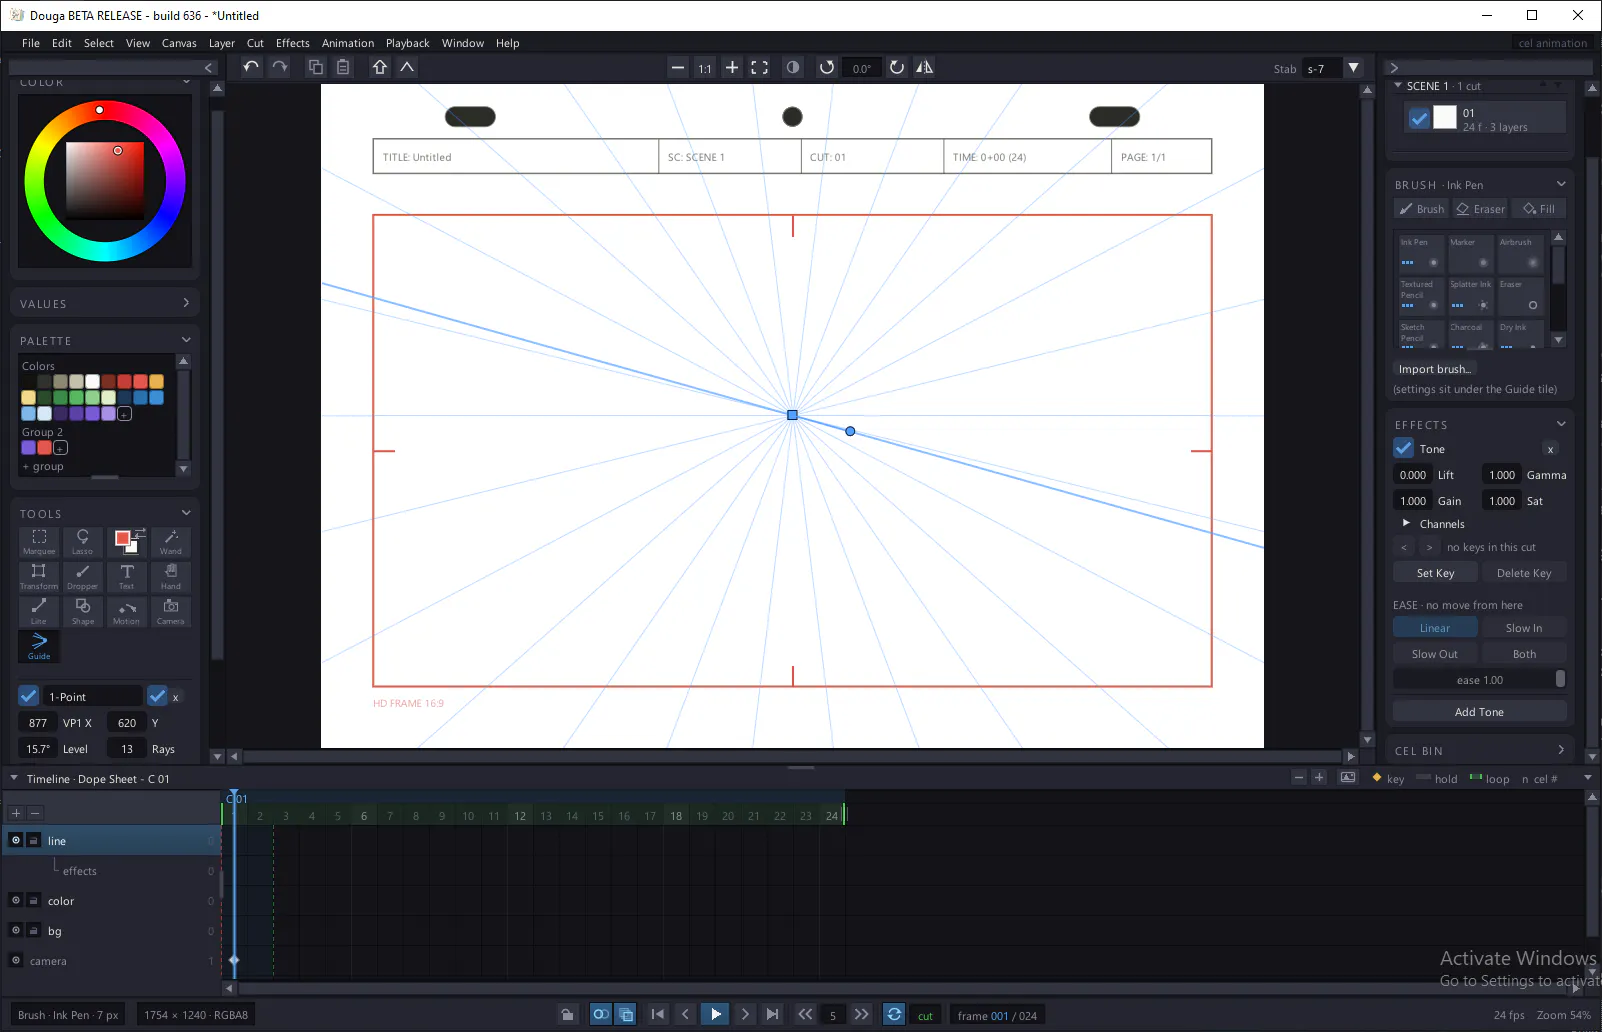This screenshot has width=1602, height=1032.
Task: Rotate canvas counter-clockwise
Action: (x=826, y=67)
